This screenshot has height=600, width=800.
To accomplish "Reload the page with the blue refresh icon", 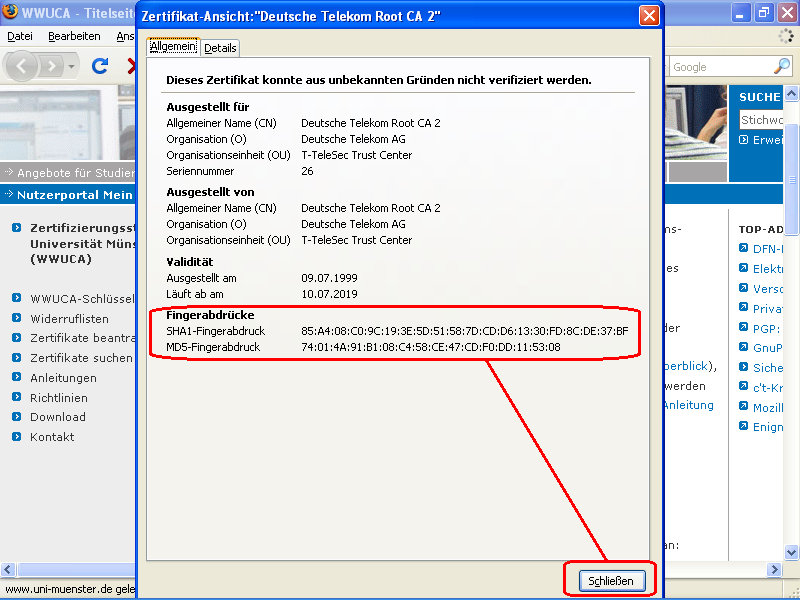I will [x=100, y=66].
